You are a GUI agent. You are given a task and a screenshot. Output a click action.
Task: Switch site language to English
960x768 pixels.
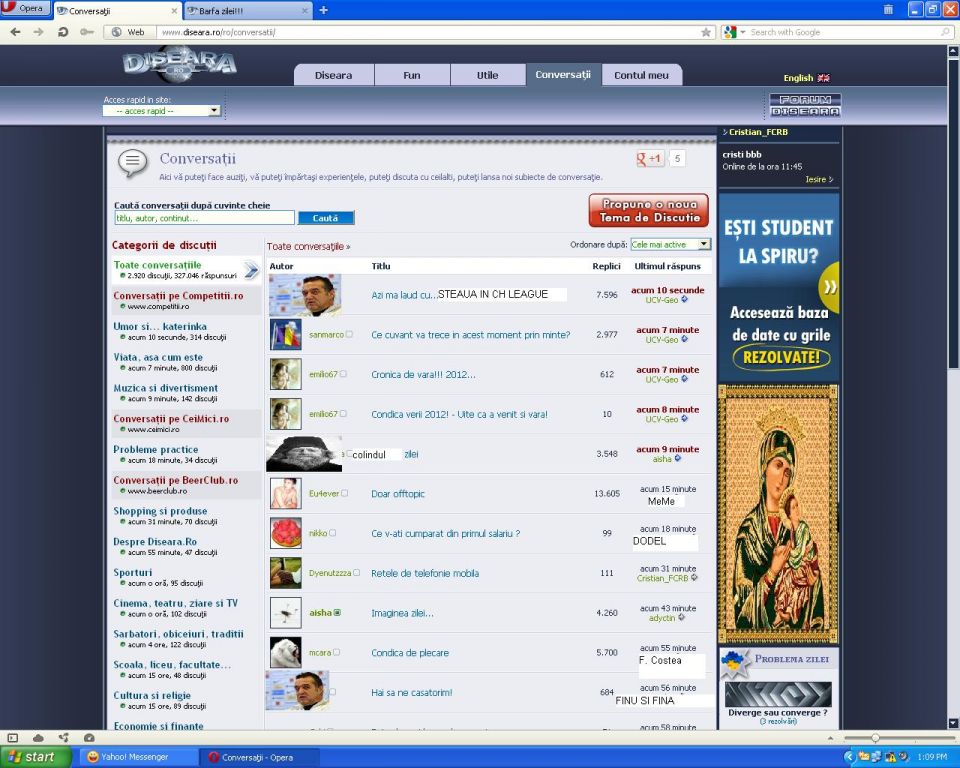pyautogui.click(x=806, y=78)
